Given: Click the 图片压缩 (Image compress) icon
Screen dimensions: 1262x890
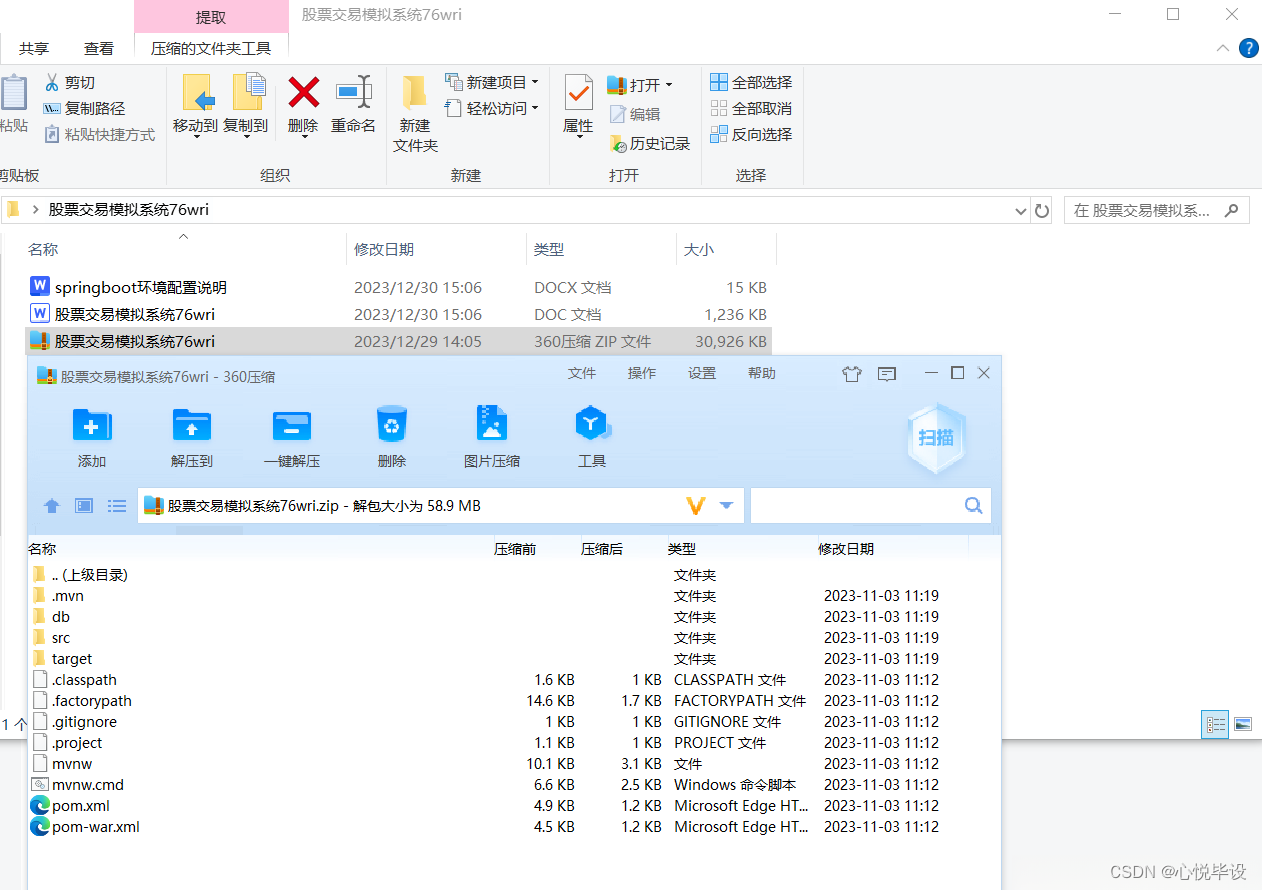Looking at the screenshot, I should click(x=492, y=424).
